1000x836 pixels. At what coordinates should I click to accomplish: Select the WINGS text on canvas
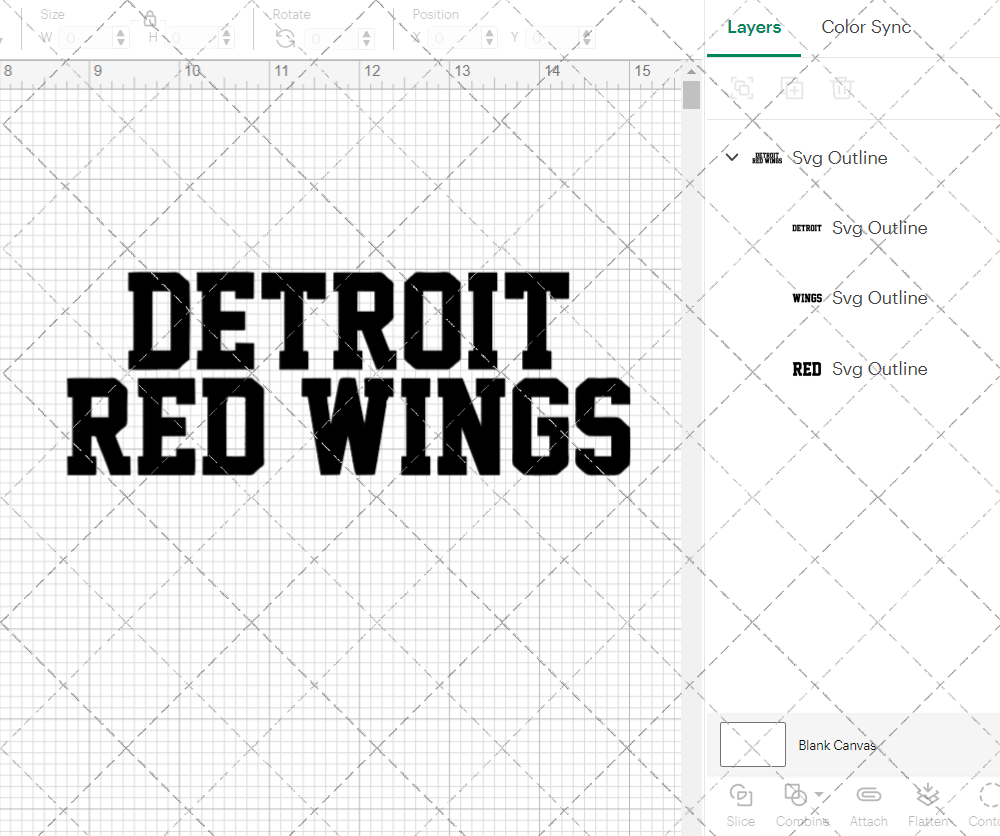click(x=467, y=426)
